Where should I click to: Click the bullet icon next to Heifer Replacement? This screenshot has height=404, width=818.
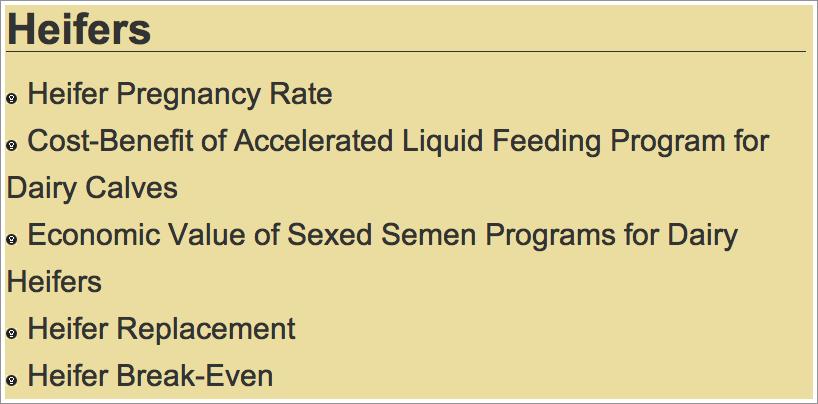click(11, 332)
